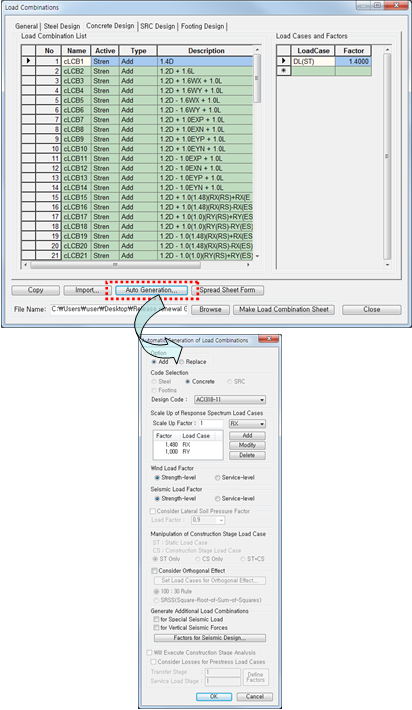Switch to Footing Design tab

coord(202,26)
